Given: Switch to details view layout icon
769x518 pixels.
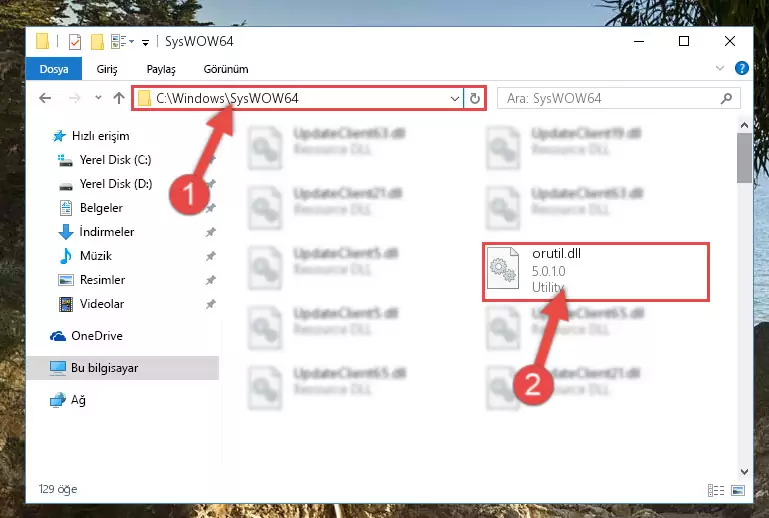Looking at the screenshot, I should pos(716,490).
